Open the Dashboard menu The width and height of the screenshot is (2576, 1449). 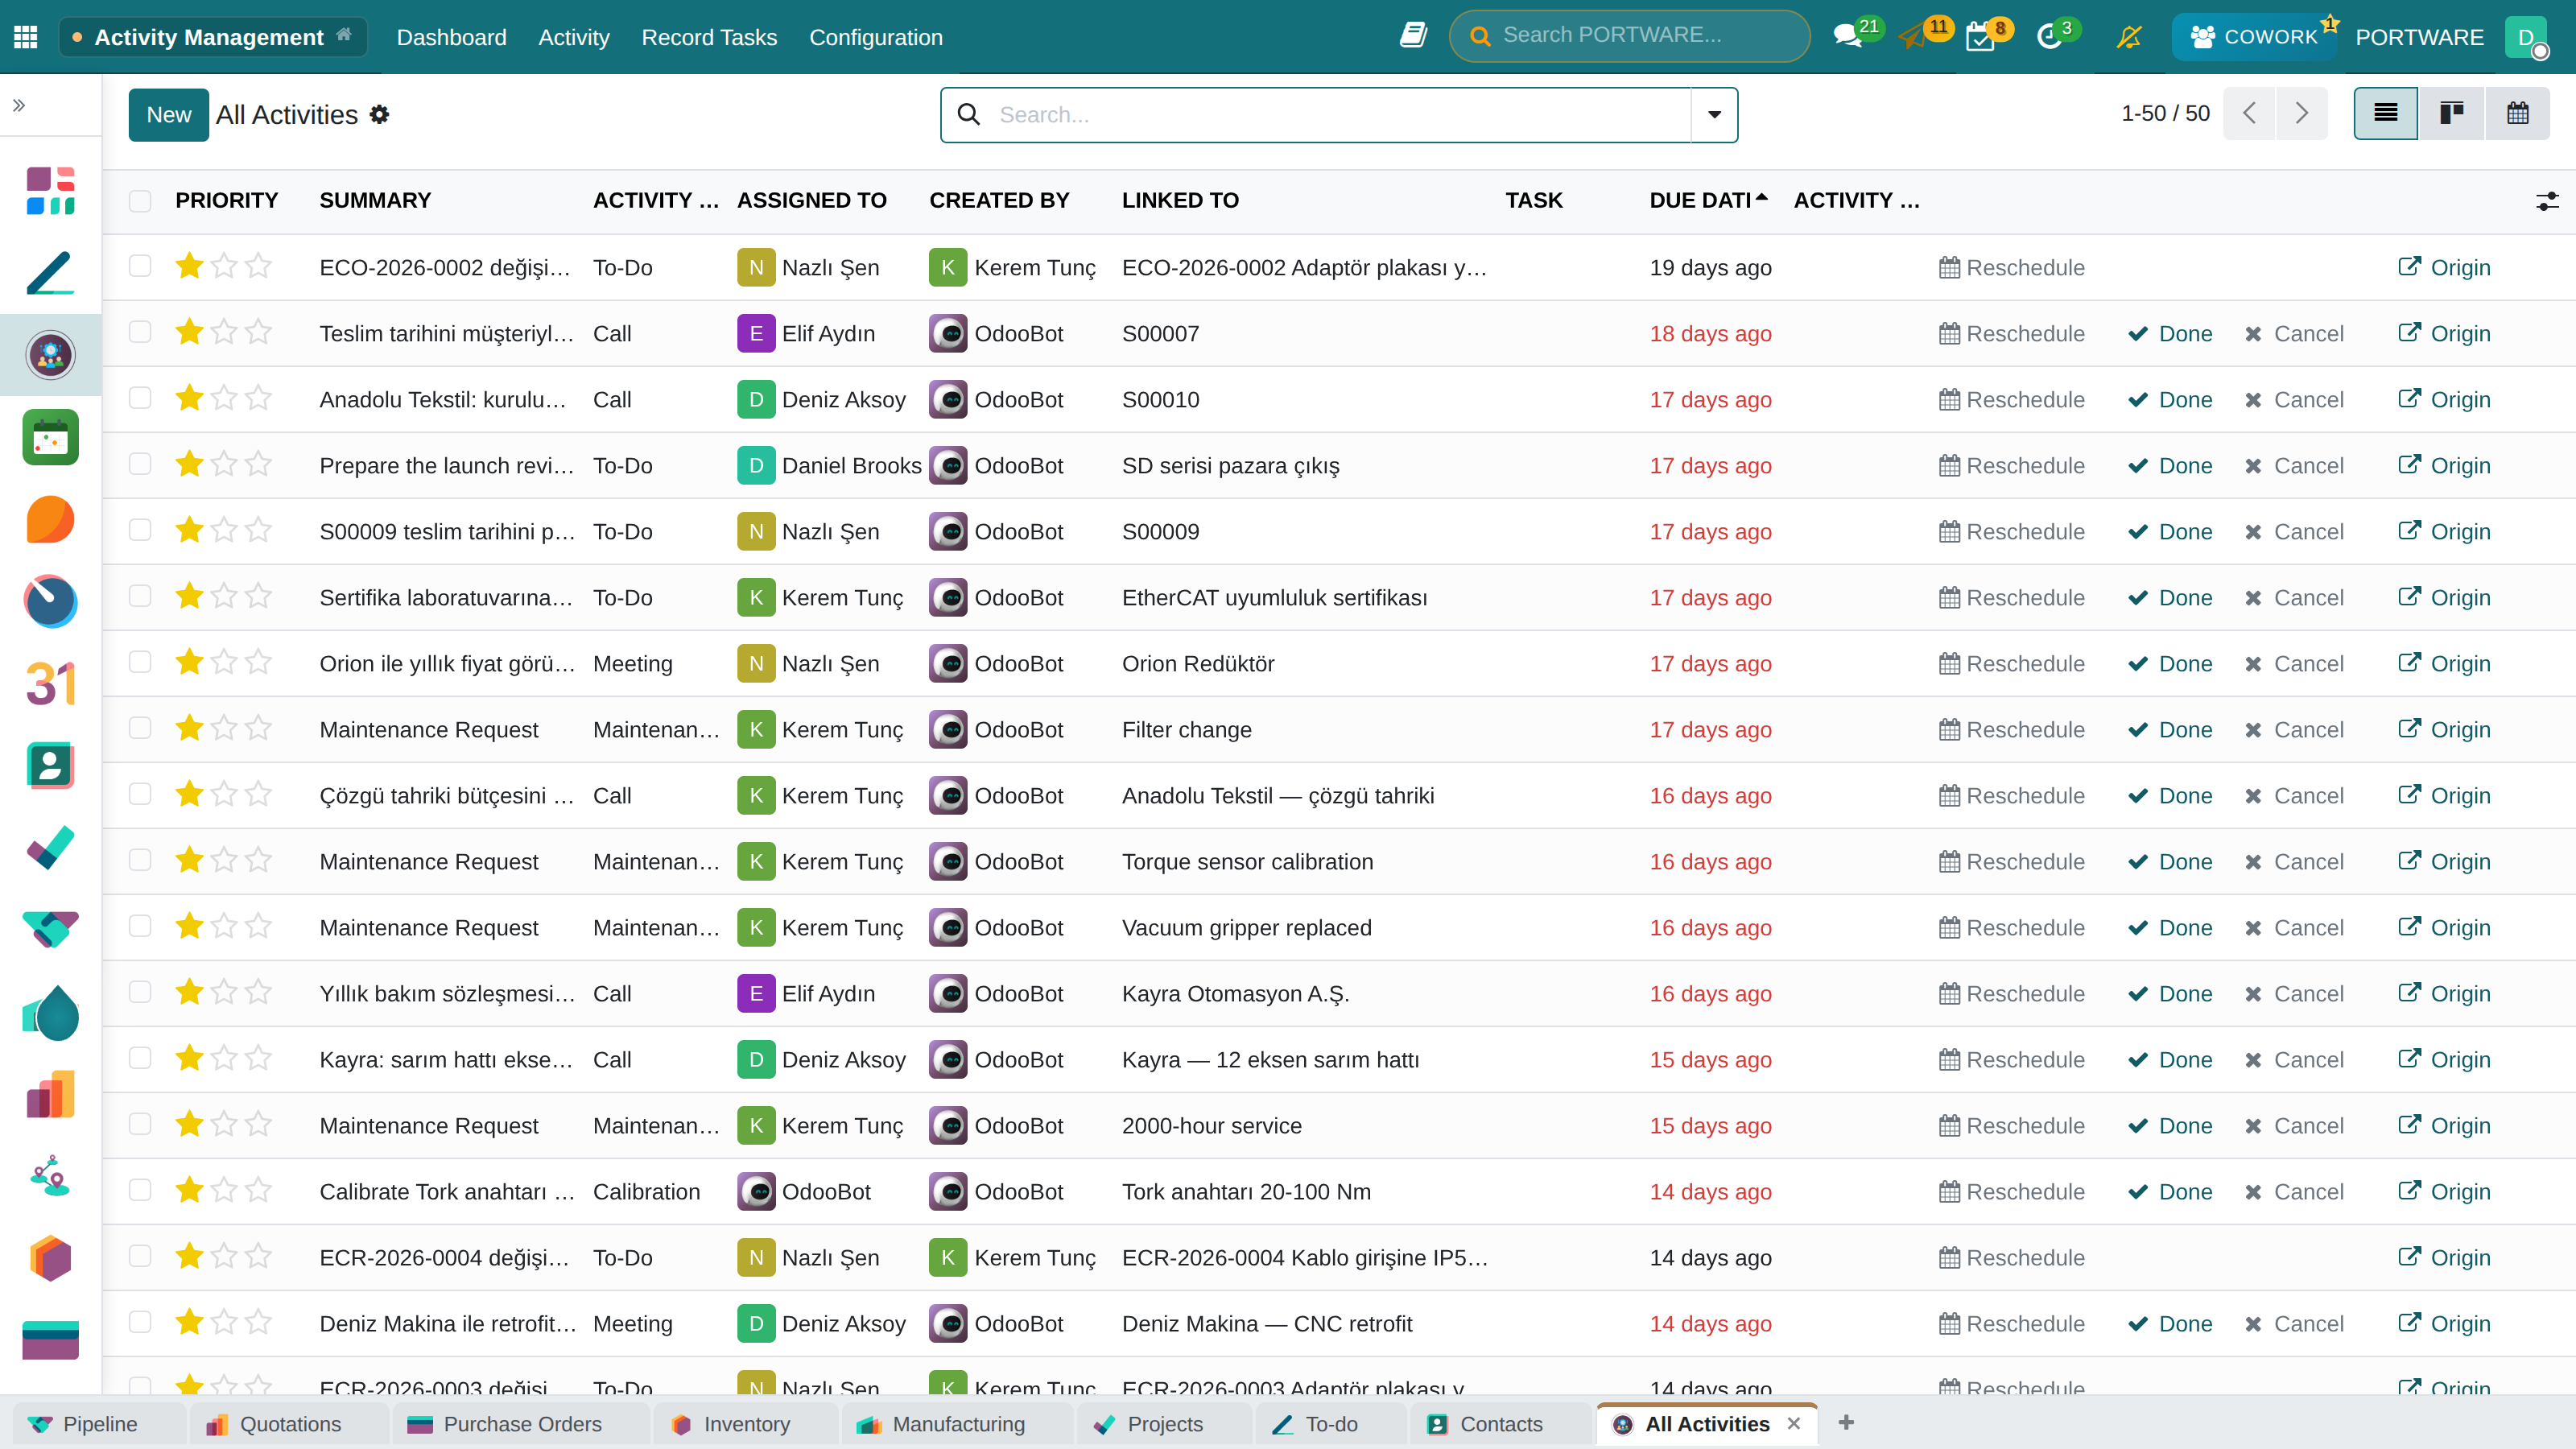click(x=451, y=37)
